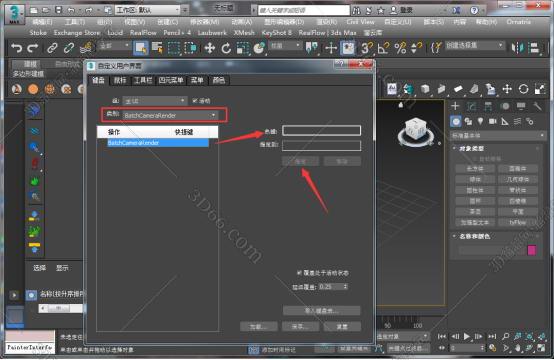Open the Hierarchy command panel tab
The image size is (554, 360).
click(488, 106)
